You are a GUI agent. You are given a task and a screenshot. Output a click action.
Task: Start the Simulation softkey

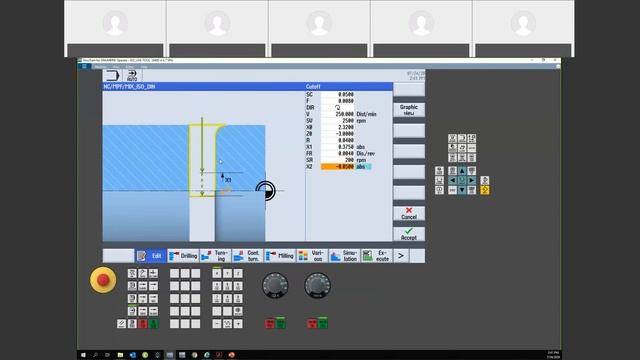pyautogui.click(x=344, y=256)
